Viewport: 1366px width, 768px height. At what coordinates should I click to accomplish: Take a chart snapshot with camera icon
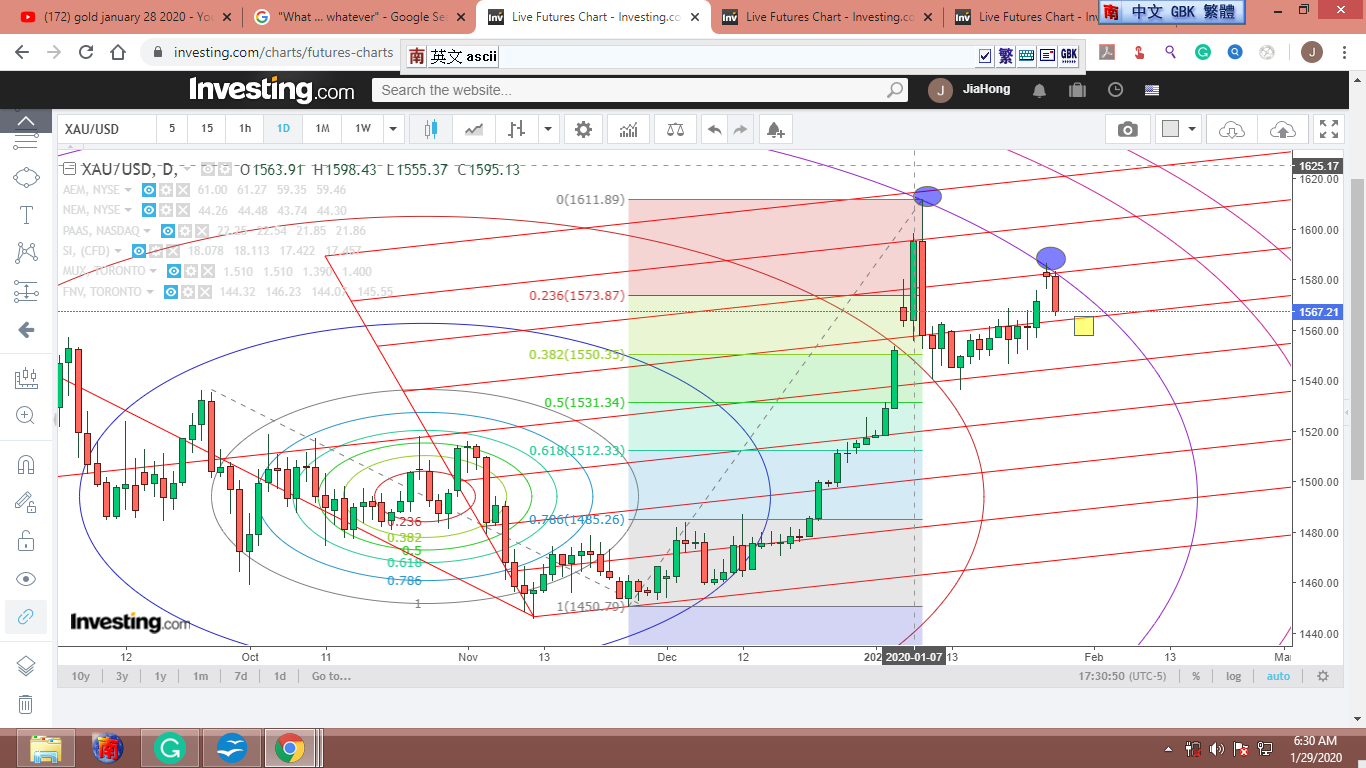click(x=1128, y=129)
